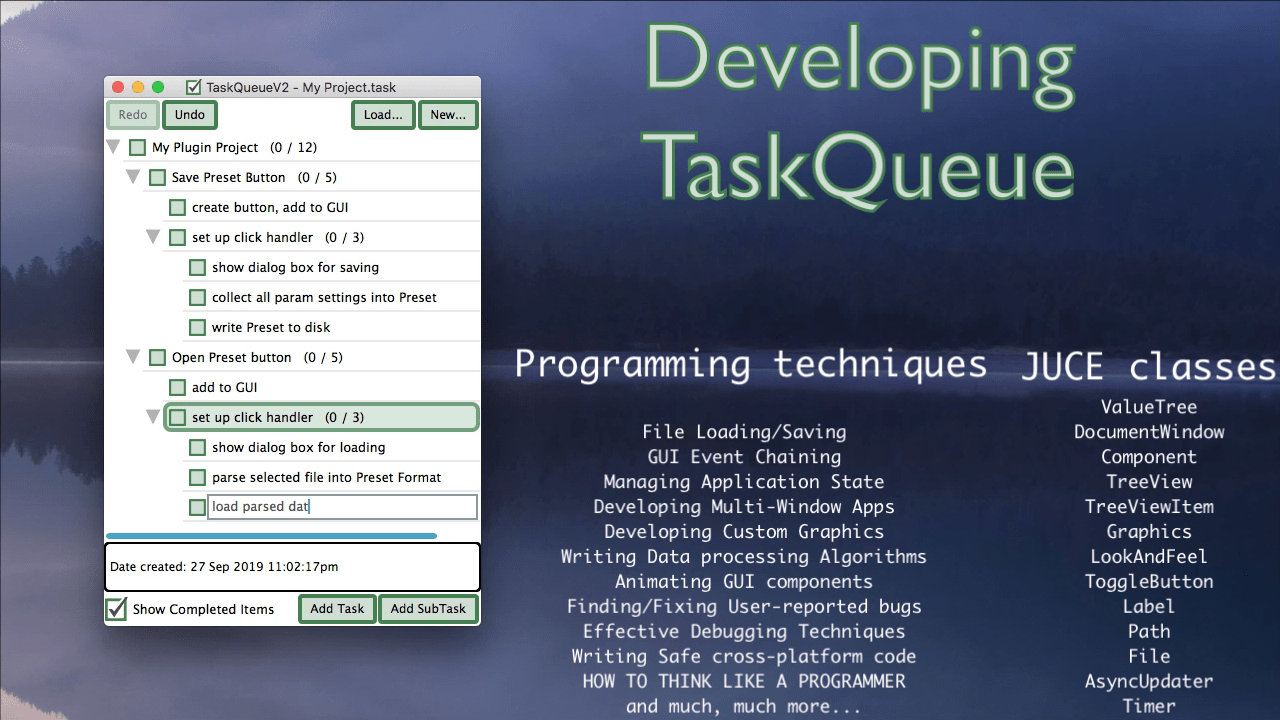Viewport: 1280px width, 720px height.
Task: Select parse selected file into Preset Format row
Action: (332, 478)
